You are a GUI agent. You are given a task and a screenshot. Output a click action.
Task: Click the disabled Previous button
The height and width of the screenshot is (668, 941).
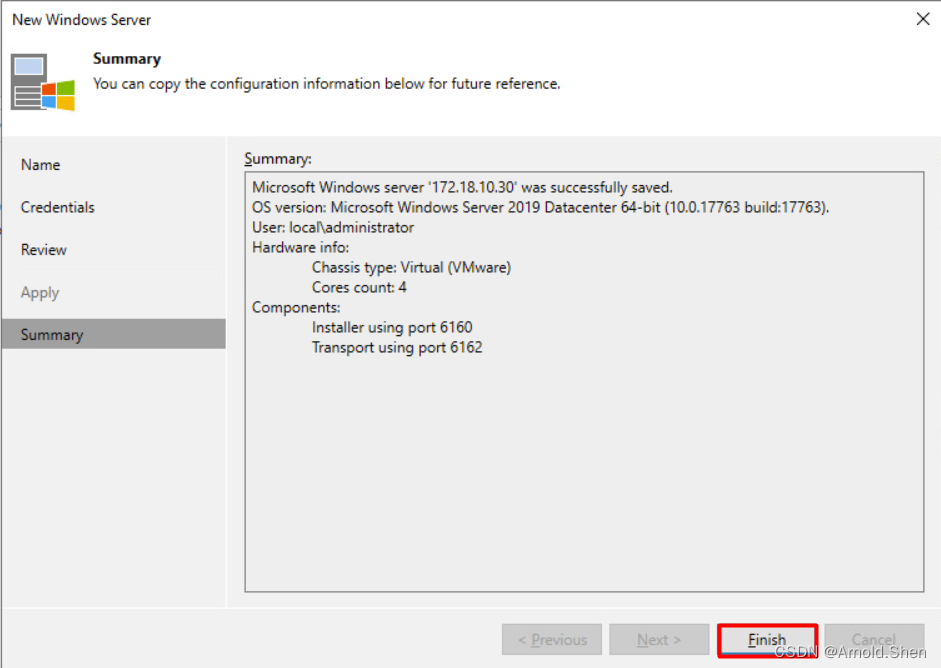552,640
